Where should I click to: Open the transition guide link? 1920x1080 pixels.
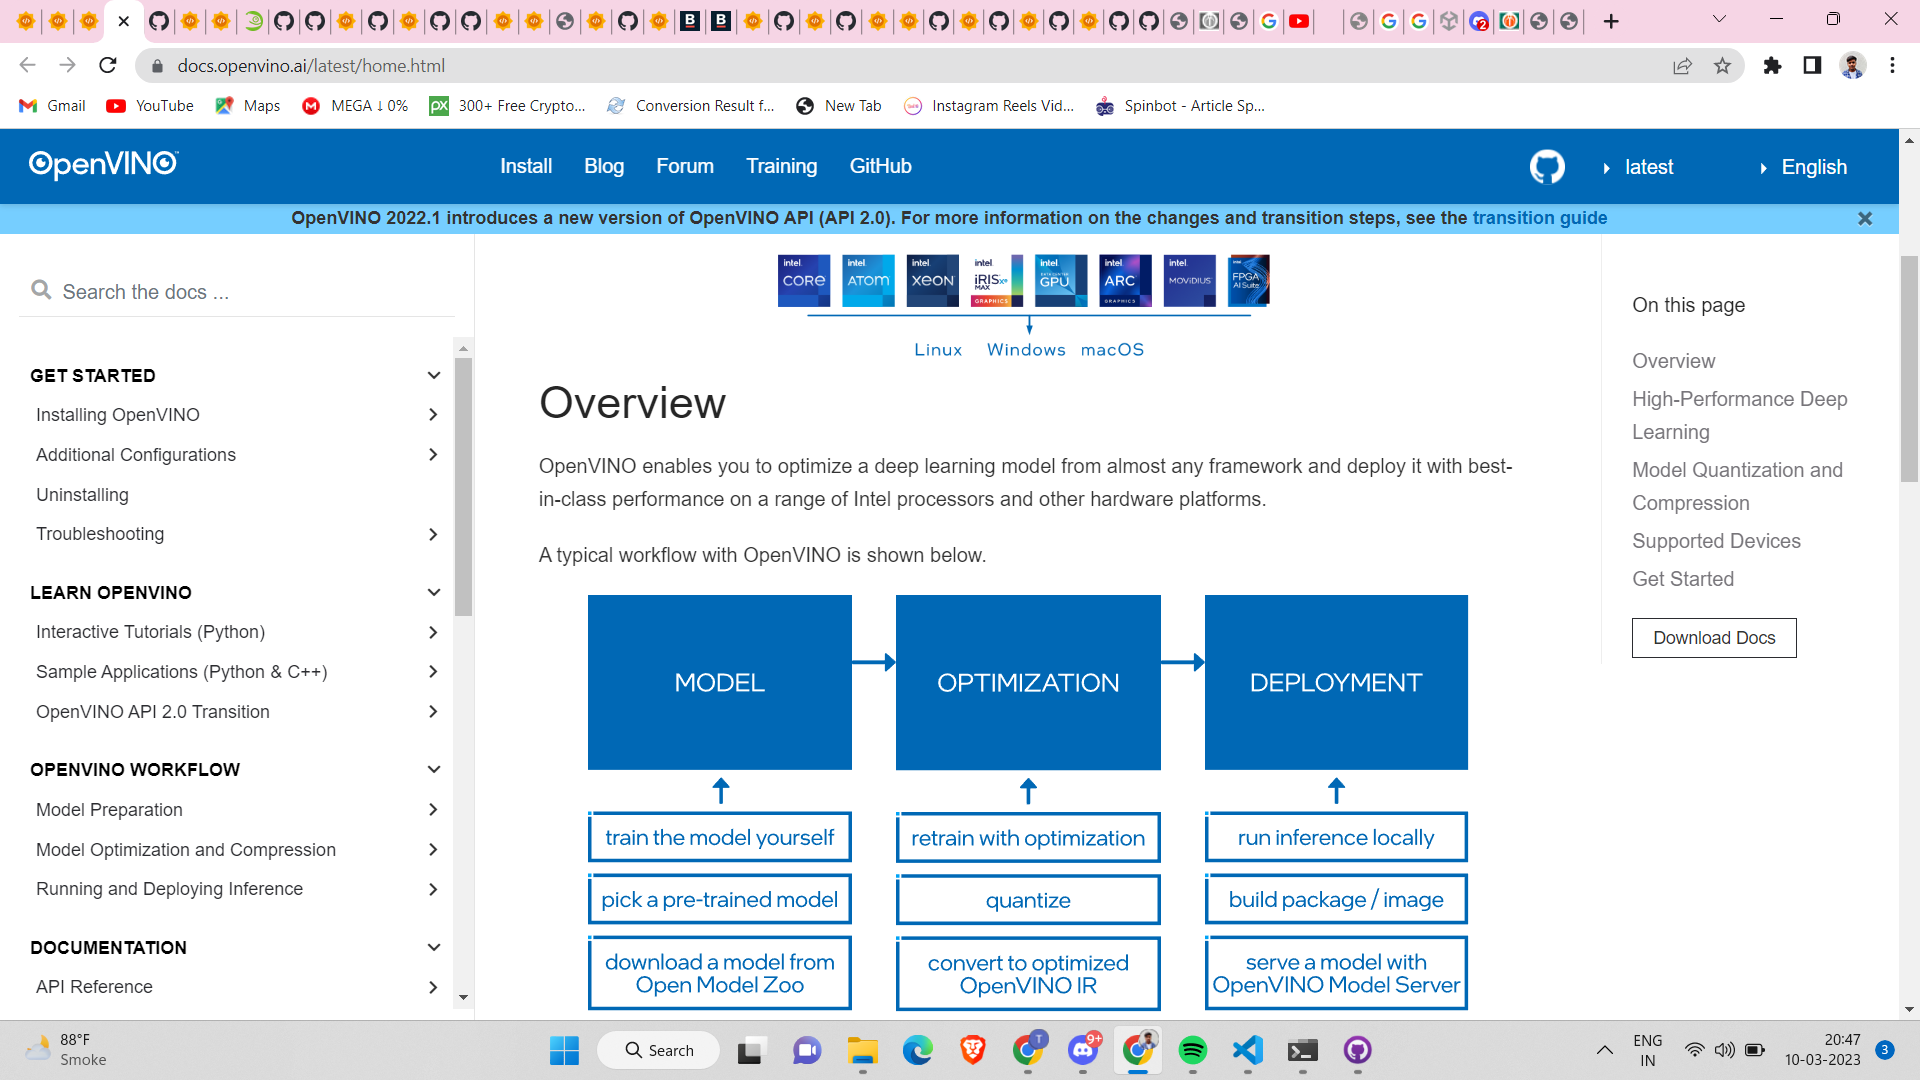(x=1539, y=217)
